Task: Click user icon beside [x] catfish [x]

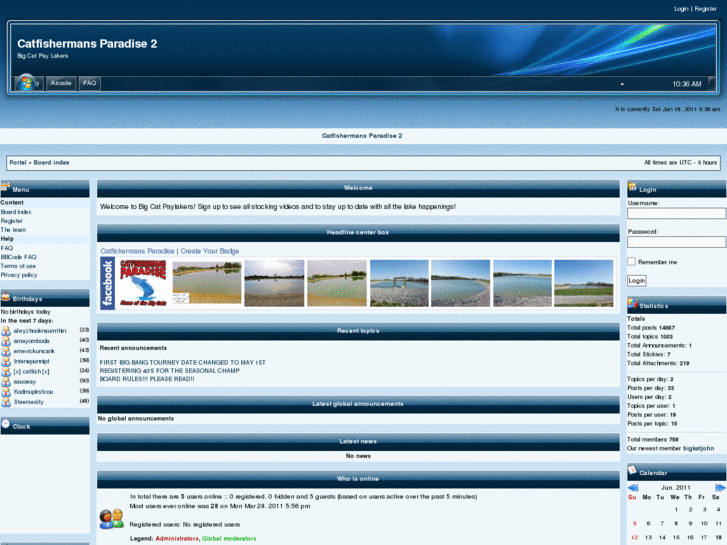Action: tap(6, 372)
